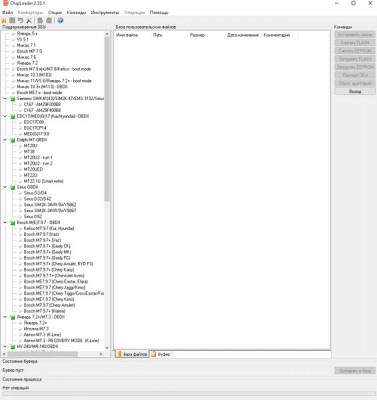This screenshot has height=400, width=377.
Task: Click the Размер column header
Action: click(x=197, y=35)
